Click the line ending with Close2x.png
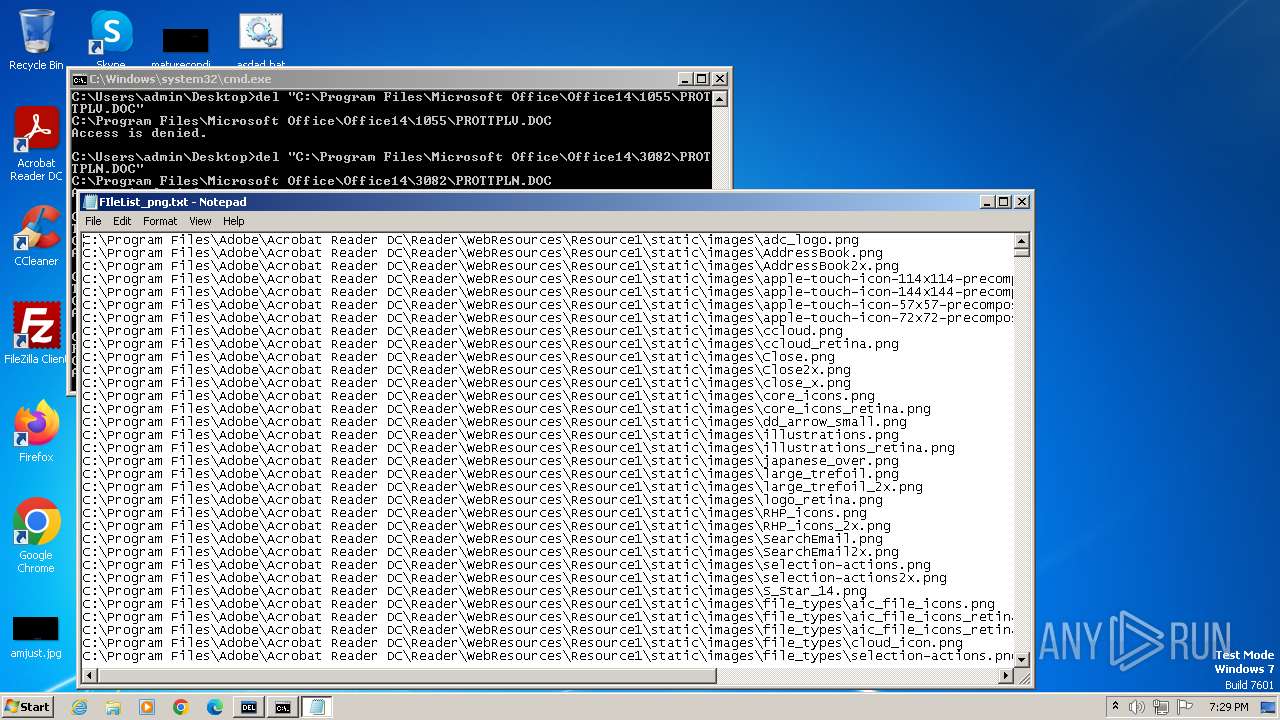Screen dimensions: 1280x720 pyautogui.click(x=466, y=370)
